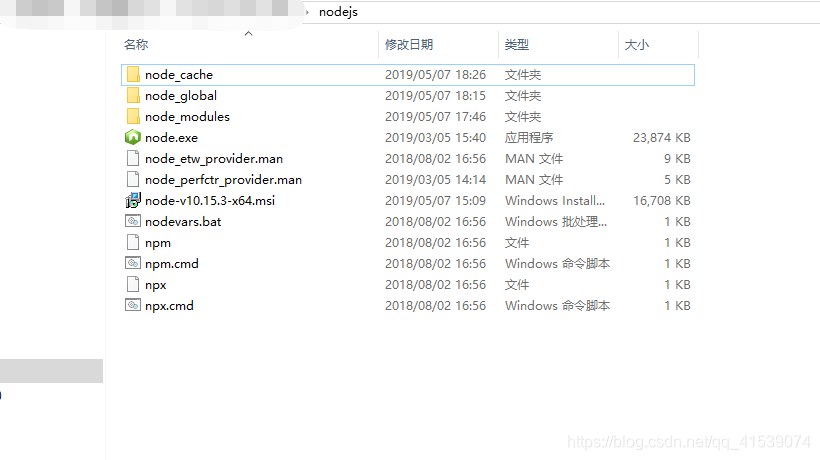This screenshot has width=820, height=460.
Task: Select the node-v10.15.3-x64.msi file name
Action: coord(210,200)
